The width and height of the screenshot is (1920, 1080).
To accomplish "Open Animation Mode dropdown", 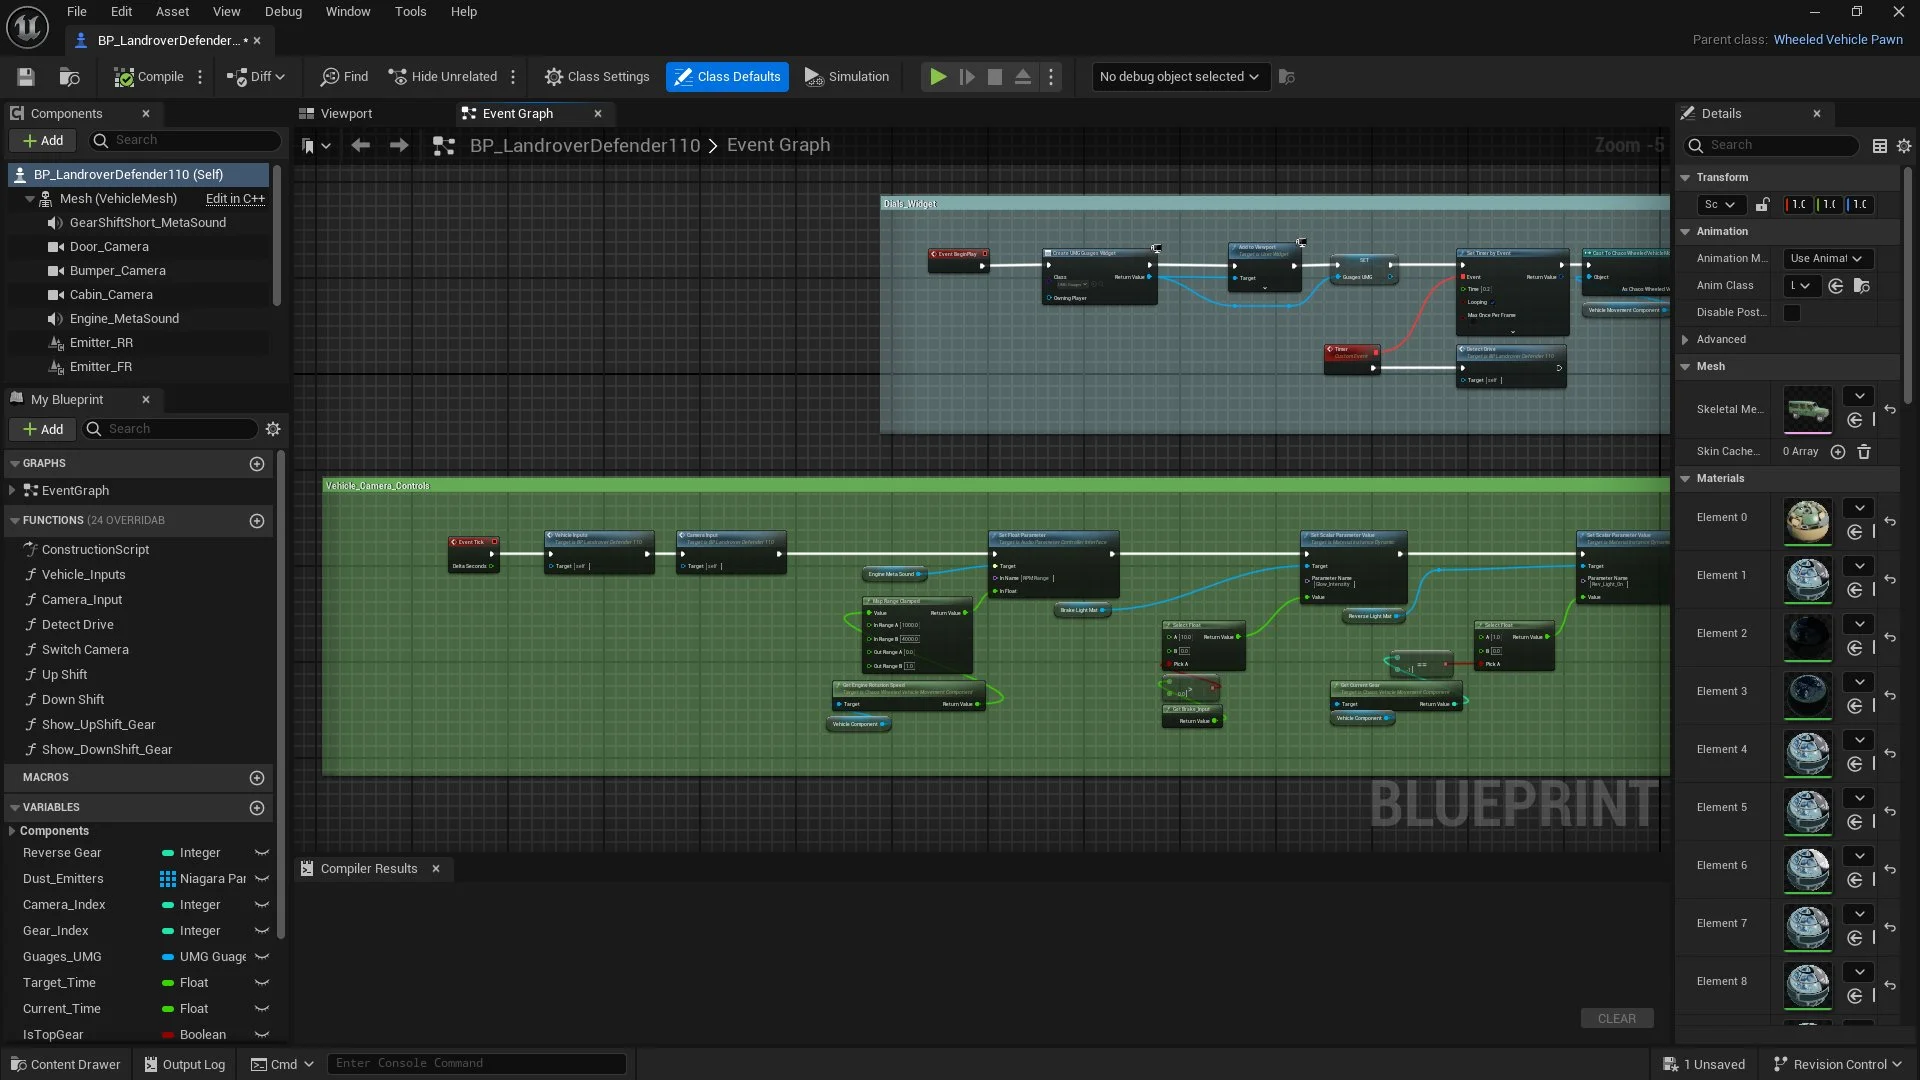I will 1827,259.
